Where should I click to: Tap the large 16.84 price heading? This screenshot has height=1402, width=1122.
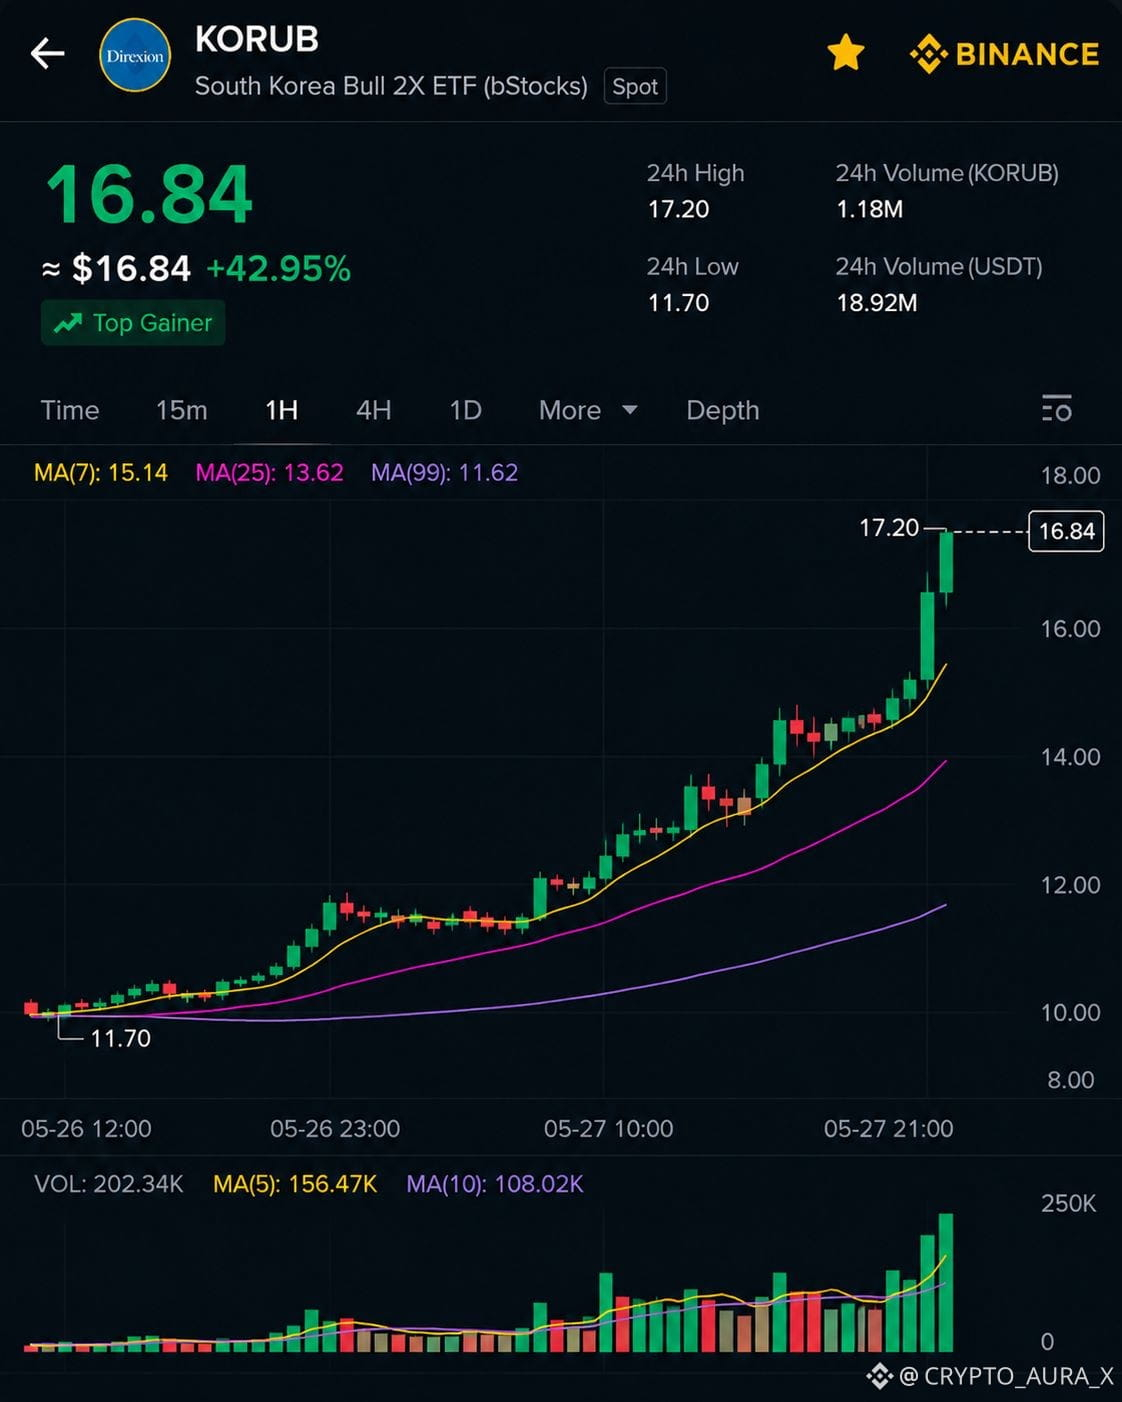tap(149, 195)
